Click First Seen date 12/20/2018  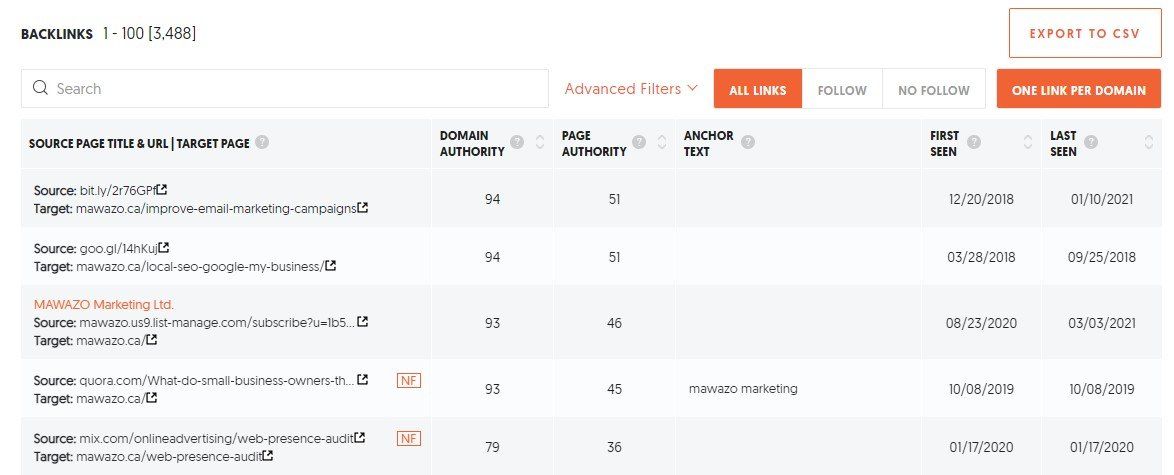[x=982, y=199]
